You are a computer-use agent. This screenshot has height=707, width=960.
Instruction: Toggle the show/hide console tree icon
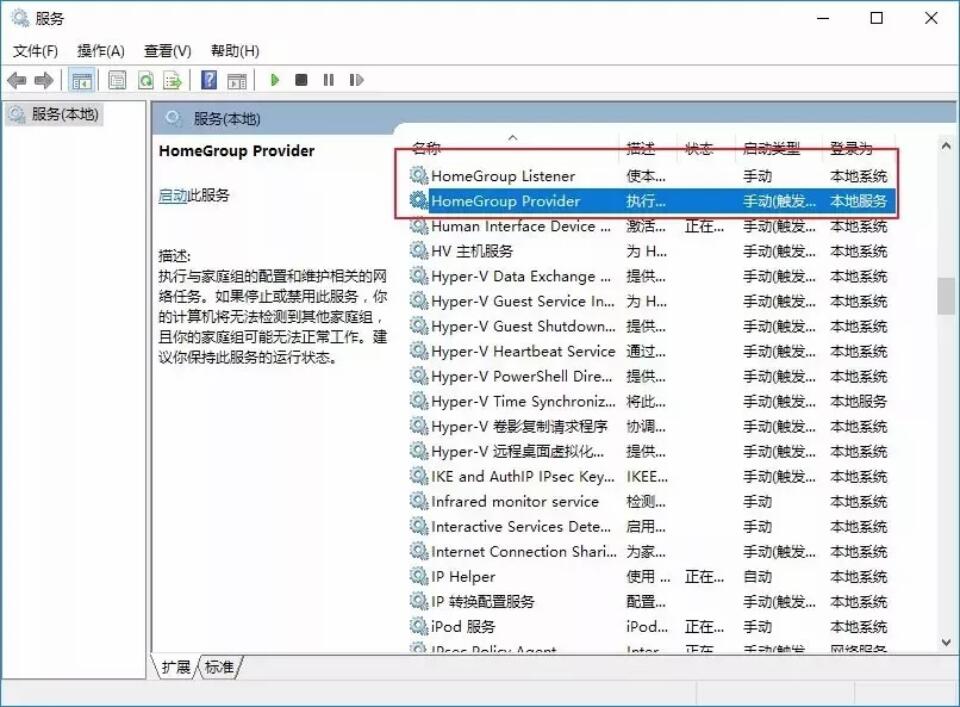tap(81, 80)
